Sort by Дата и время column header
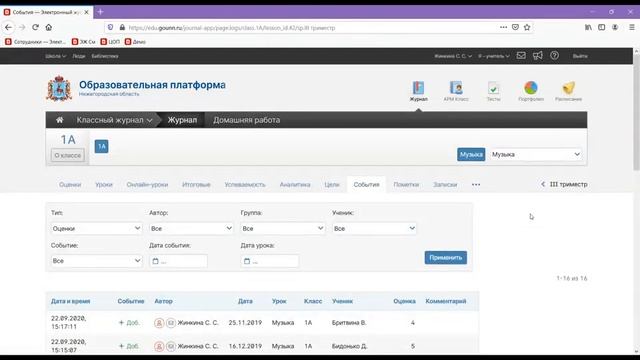 (70, 301)
